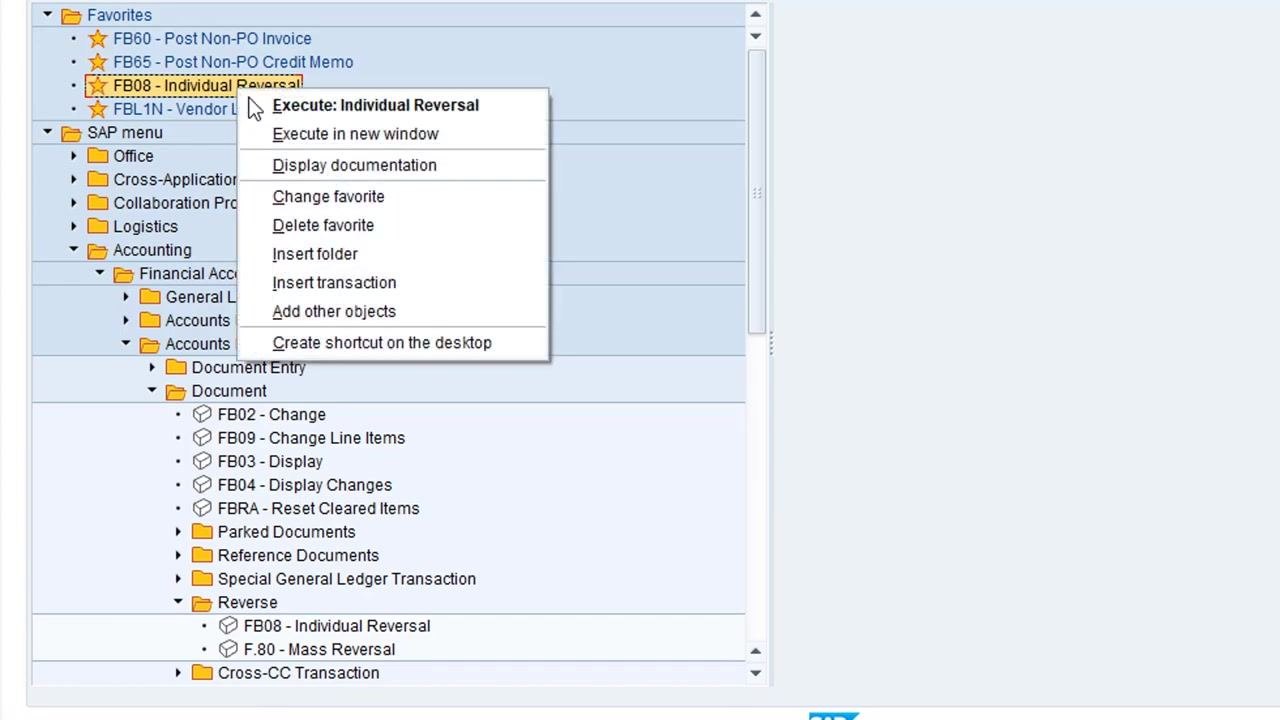Click the Favorites folder icon
This screenshot has width=1280, height=720.
[x=71, y=16]
